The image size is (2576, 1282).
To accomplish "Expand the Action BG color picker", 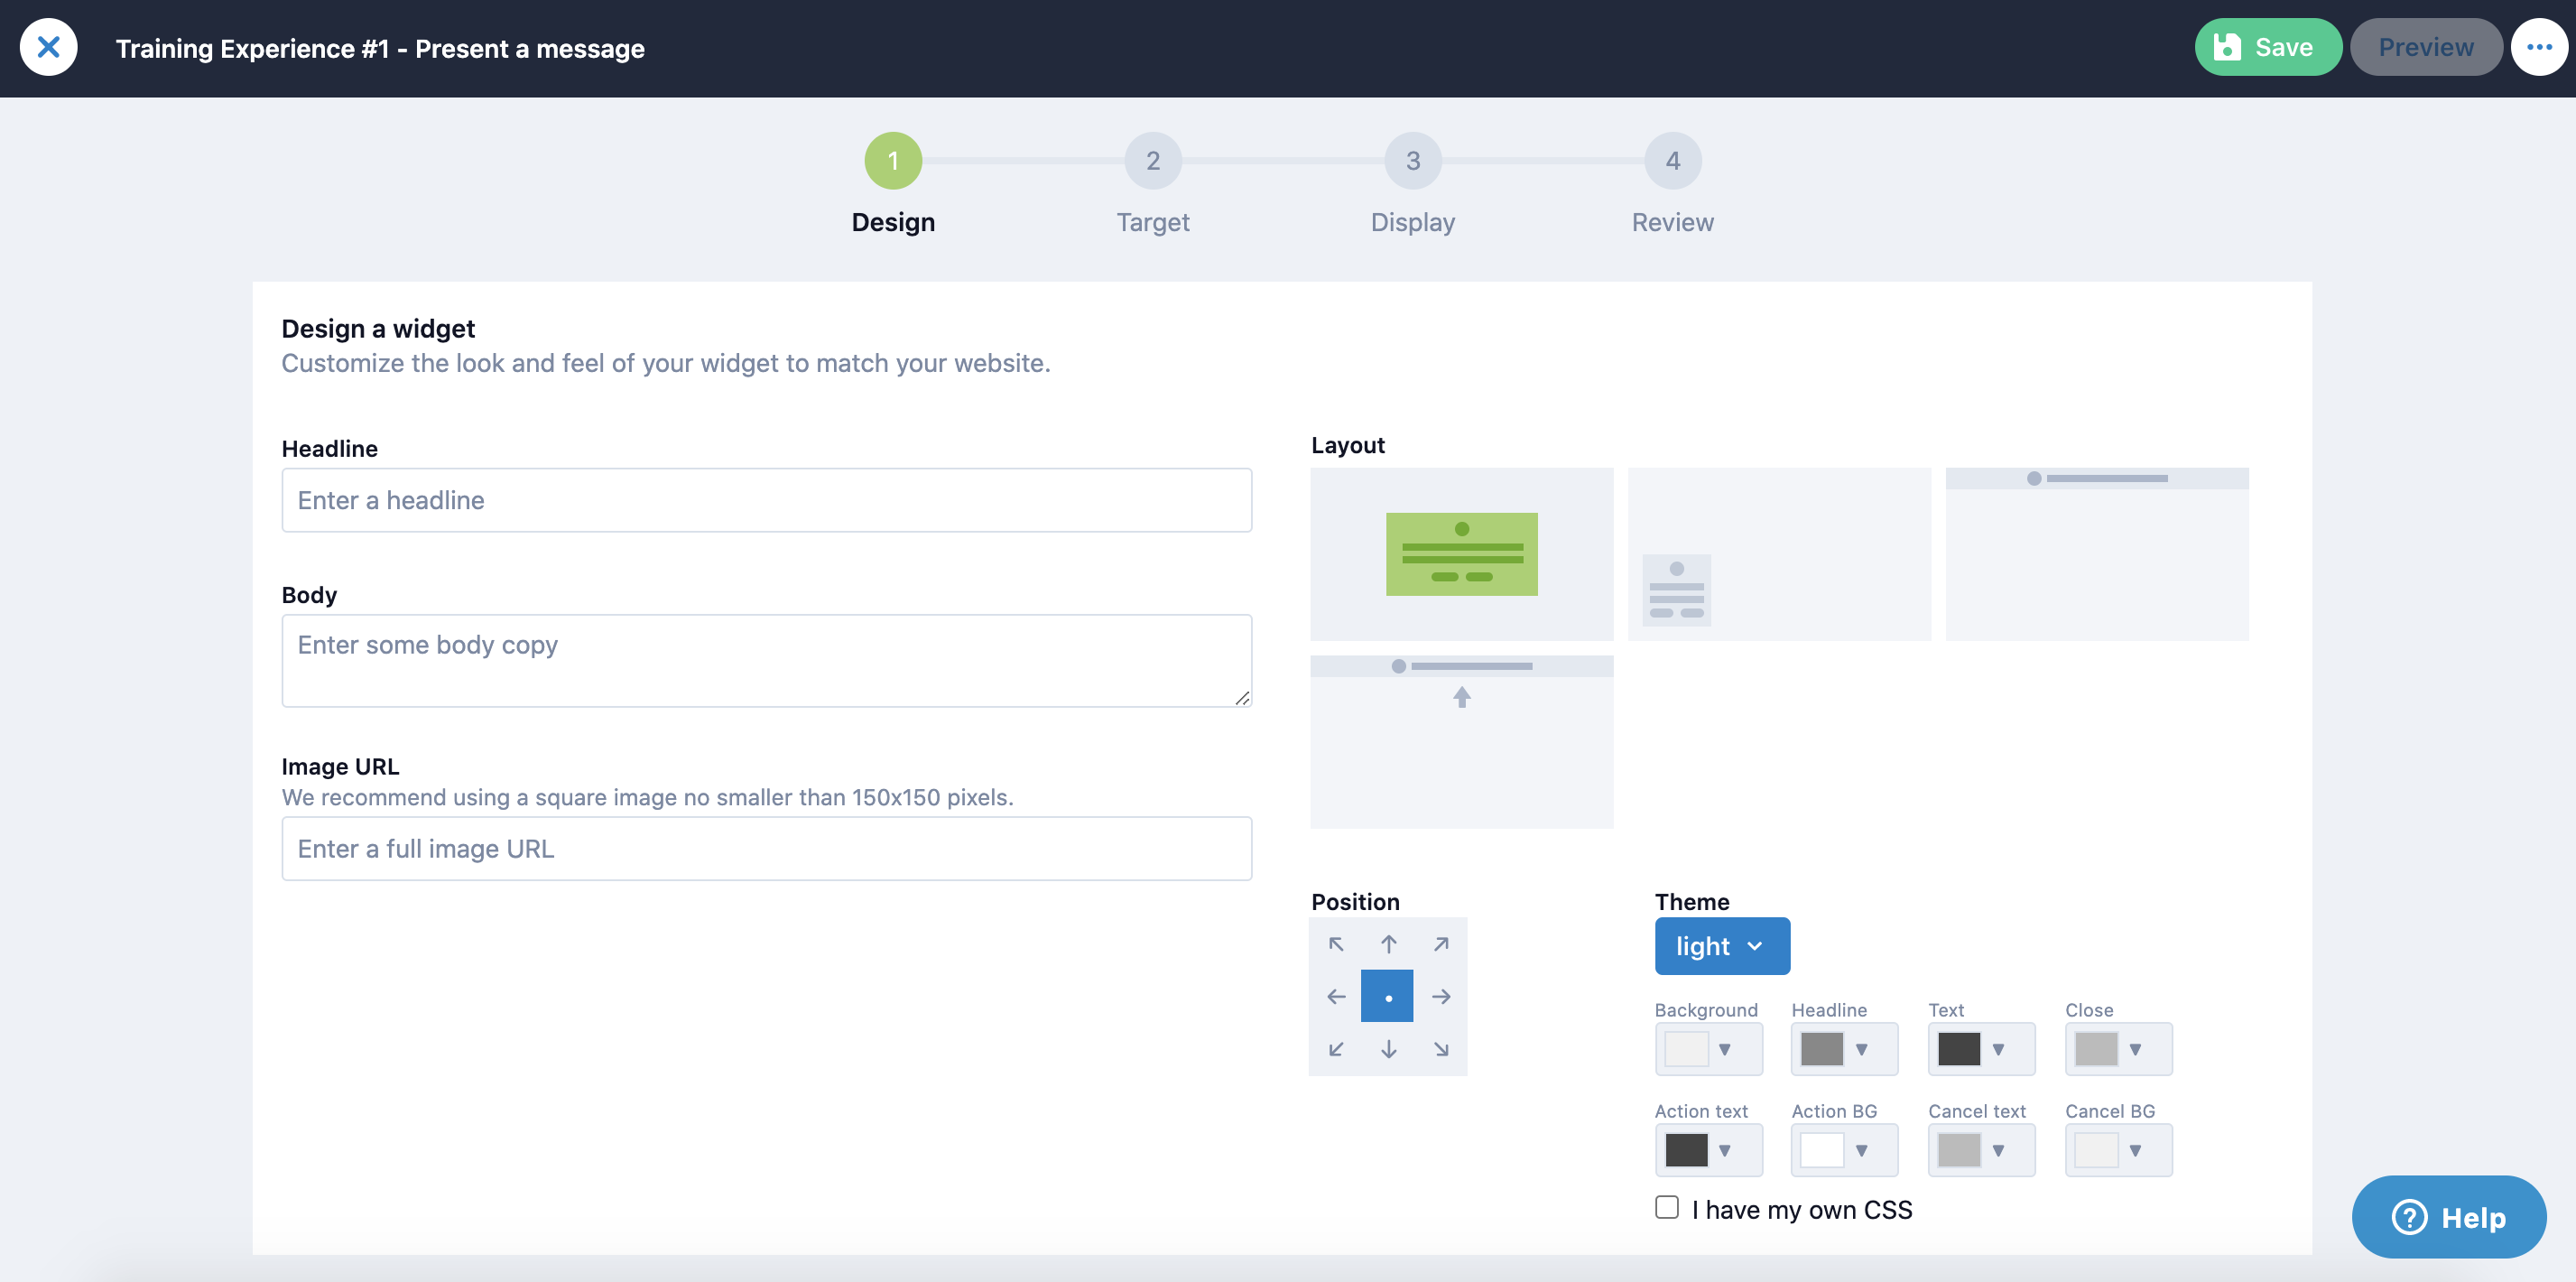I will tap(1844, 1150).
